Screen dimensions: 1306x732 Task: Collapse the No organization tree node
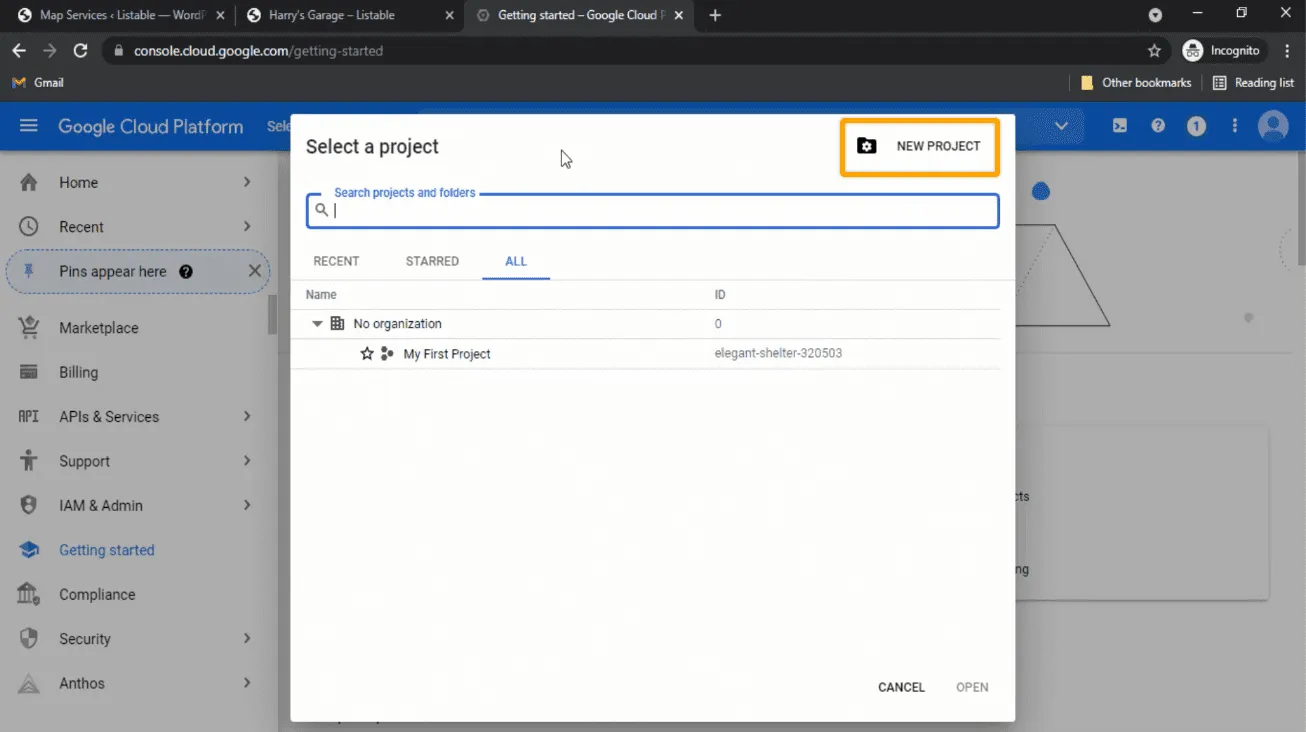point(317,324)
